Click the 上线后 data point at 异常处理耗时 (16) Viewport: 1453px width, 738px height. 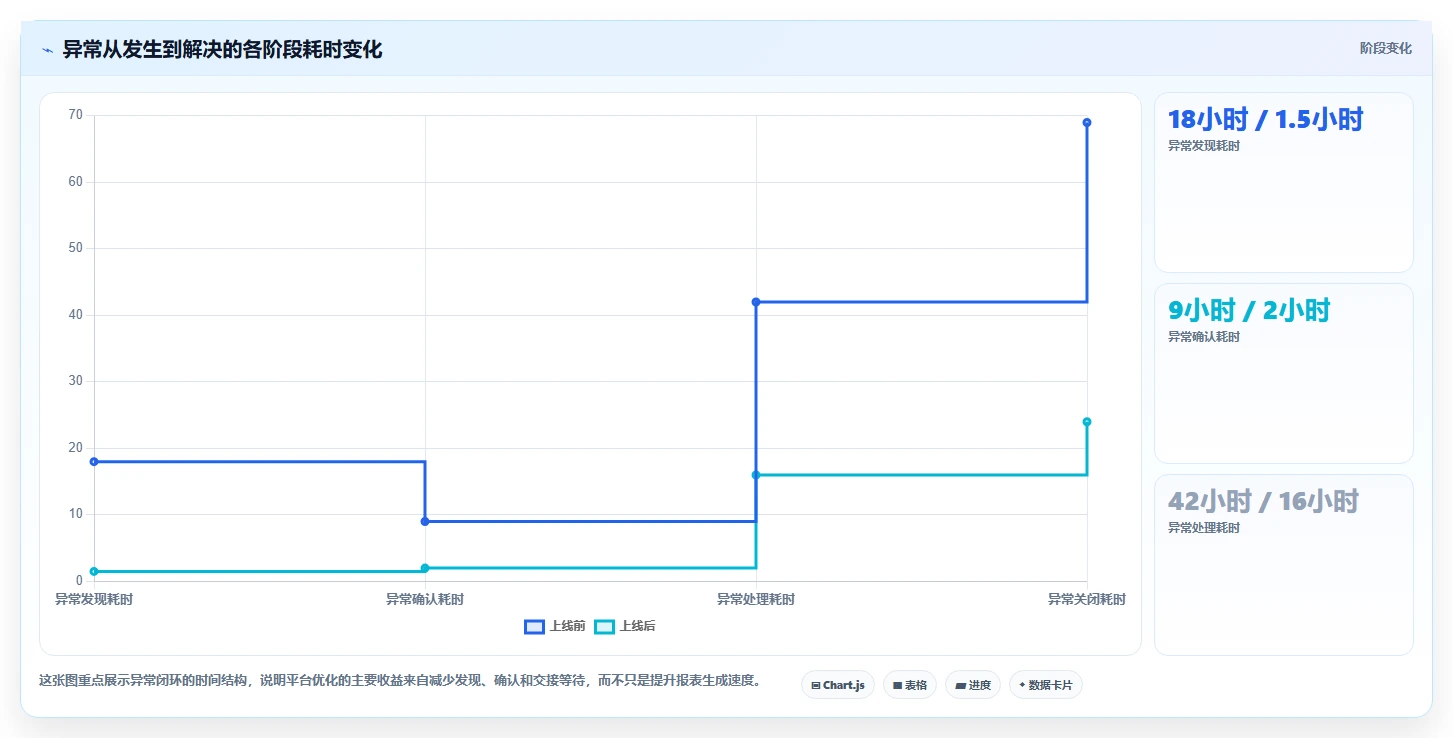click(756, 475)
